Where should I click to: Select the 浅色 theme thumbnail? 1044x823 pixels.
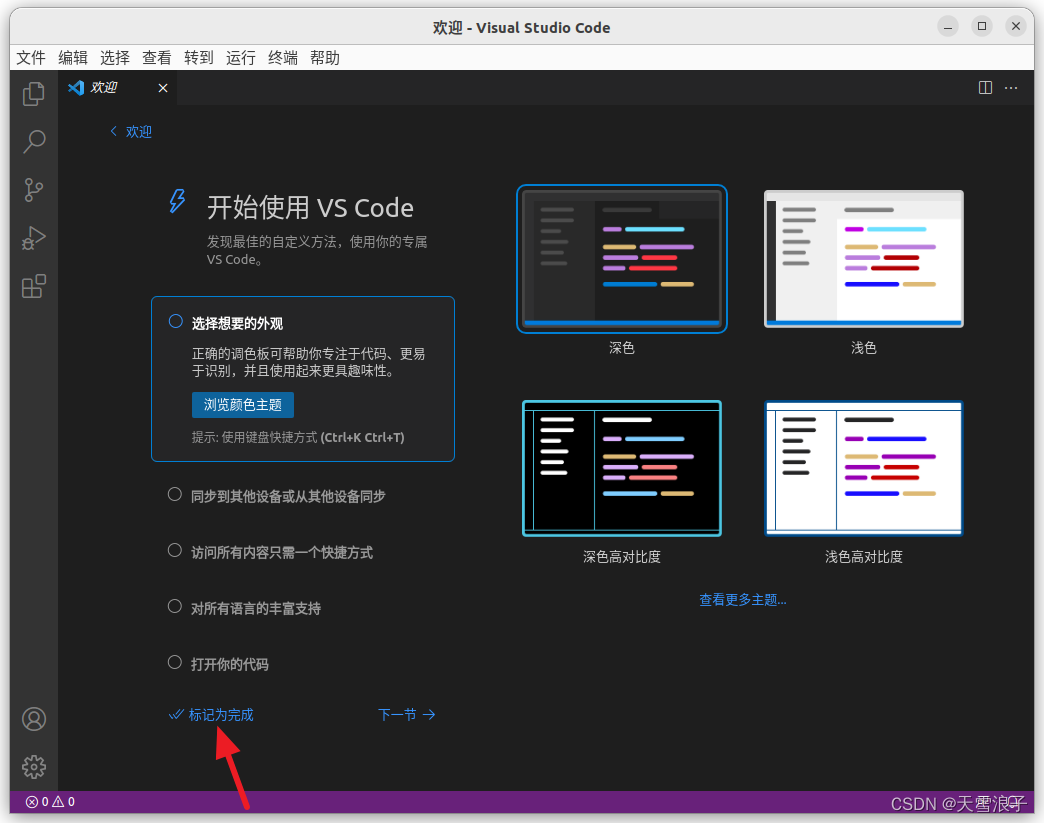point(864,259)
